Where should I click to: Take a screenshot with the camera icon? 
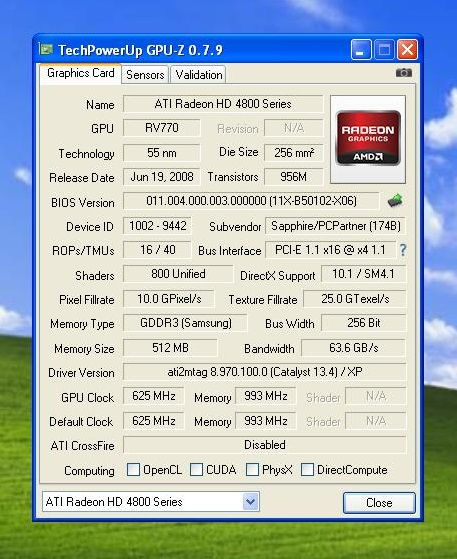click(x=404, y=73)
